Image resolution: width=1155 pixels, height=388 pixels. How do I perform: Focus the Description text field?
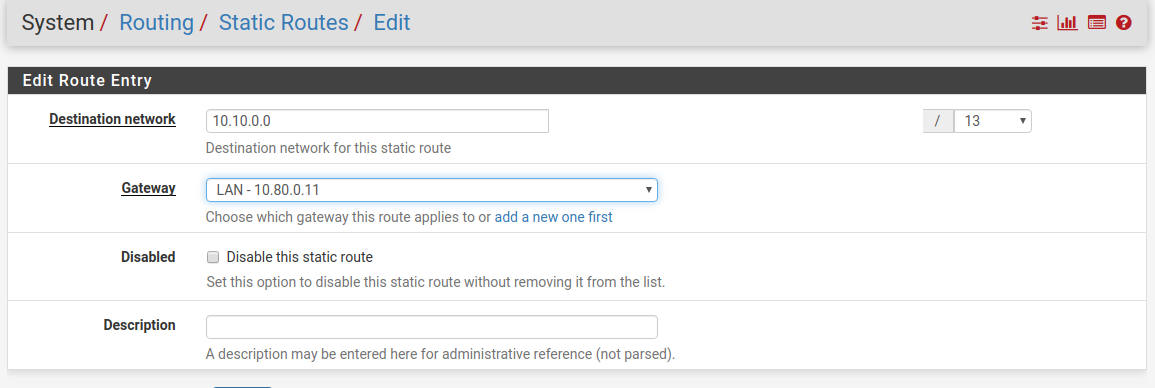[432, 327]
